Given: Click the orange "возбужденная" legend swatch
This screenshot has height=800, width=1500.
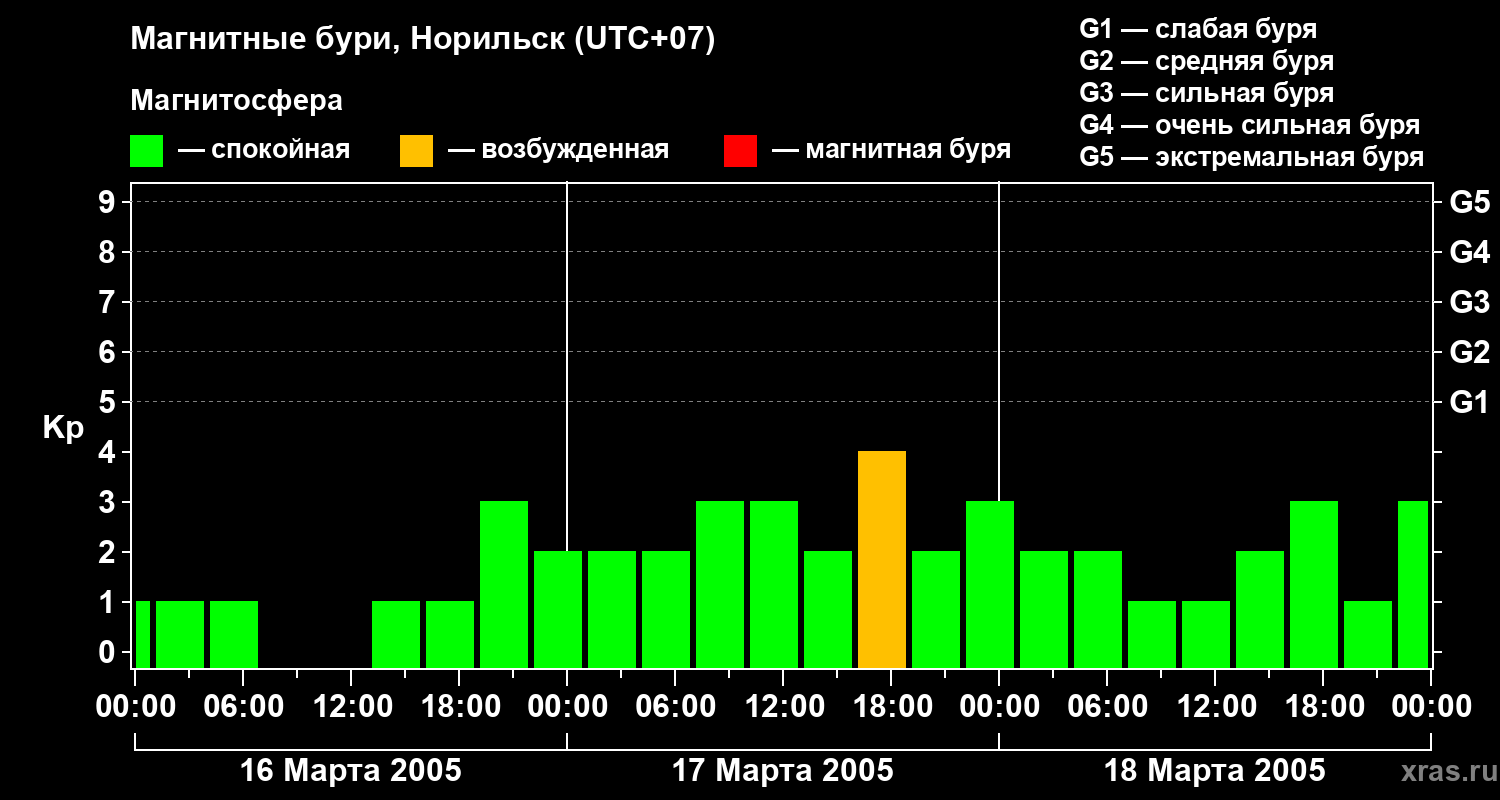Looking at the screenshot, I should click(416, 151).
